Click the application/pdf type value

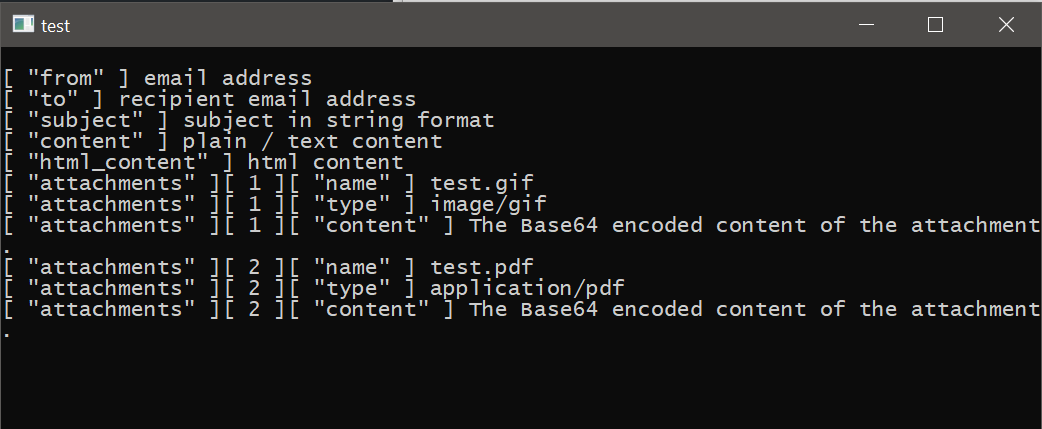pos(527,288)
